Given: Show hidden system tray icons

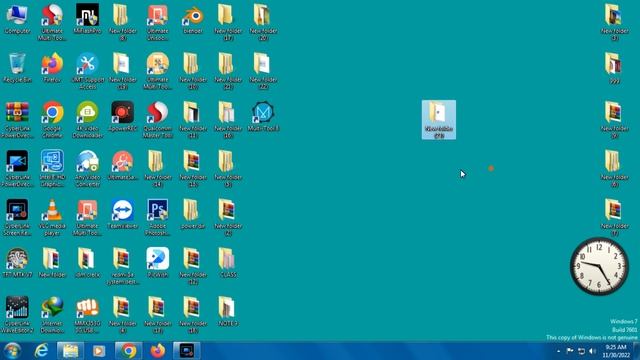Looking at the screenshot, I should click(x=558, y=351).
